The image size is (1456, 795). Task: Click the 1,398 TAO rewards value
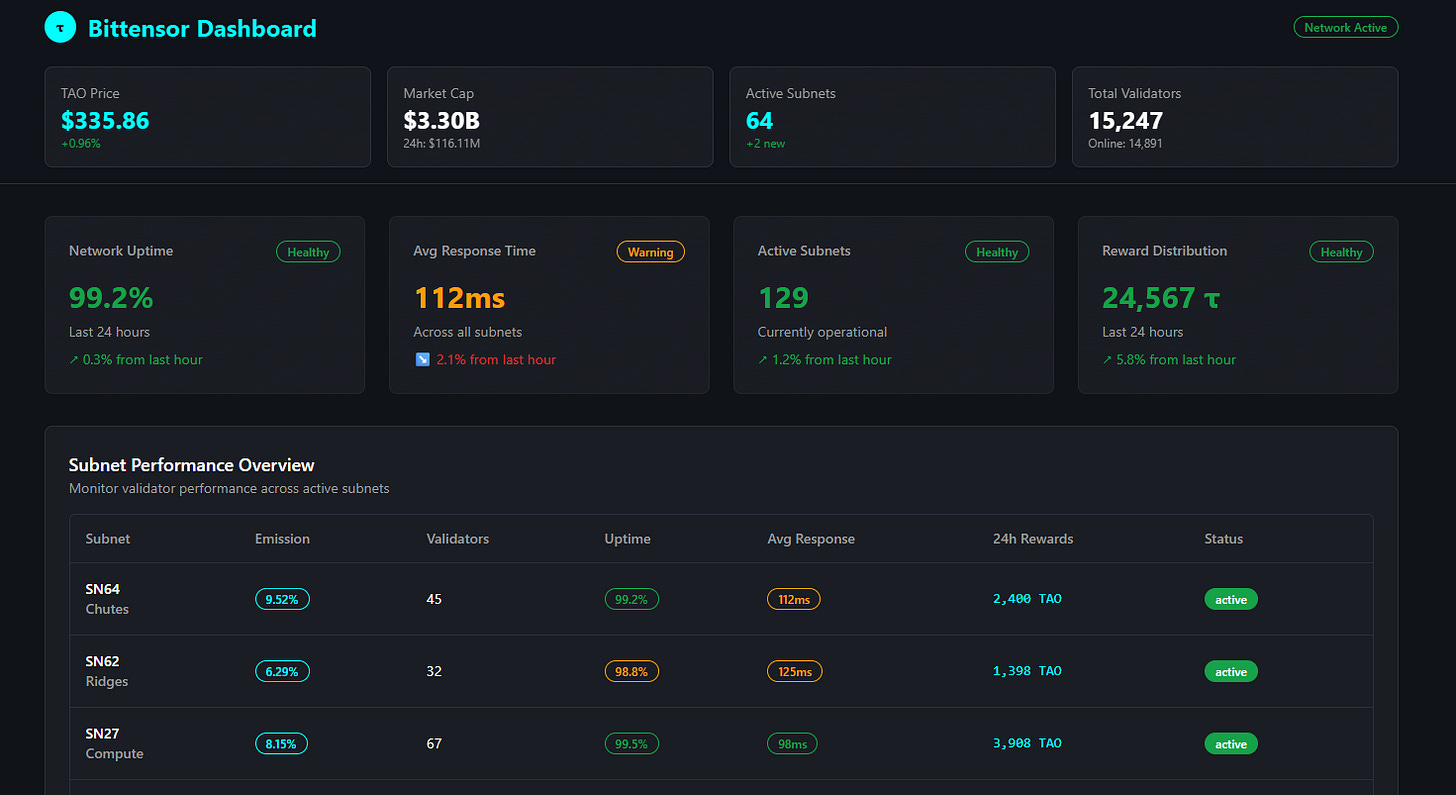click(x=1028, y=671)
